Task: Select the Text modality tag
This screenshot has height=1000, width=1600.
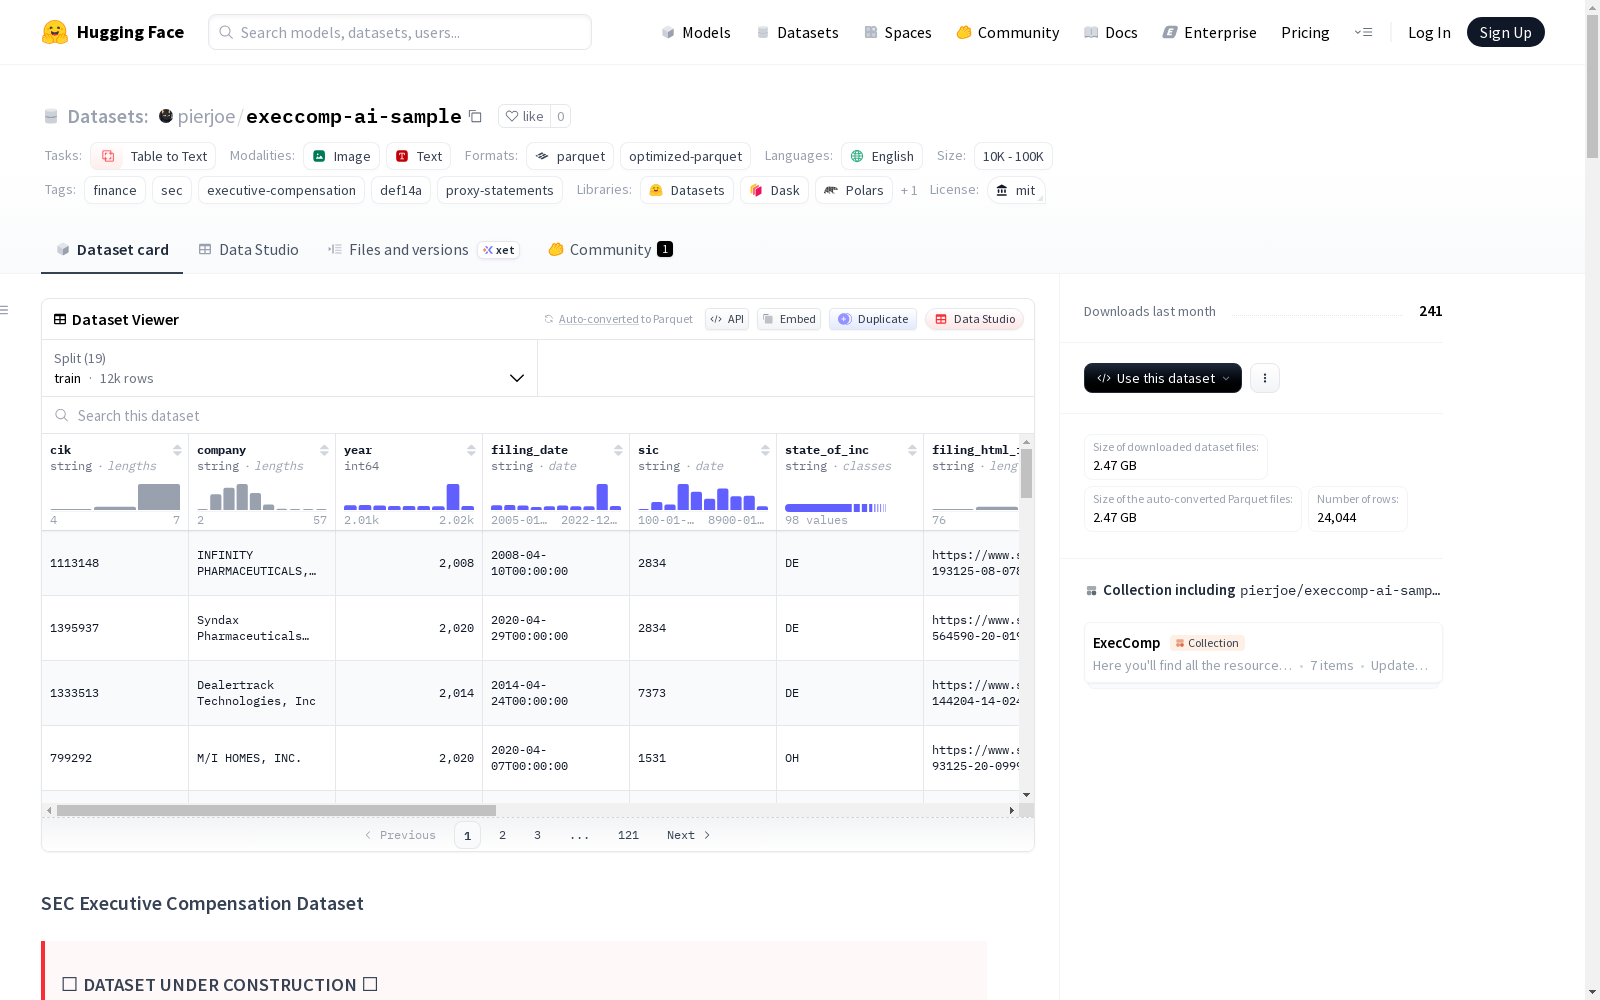Action: click(418, 156)
